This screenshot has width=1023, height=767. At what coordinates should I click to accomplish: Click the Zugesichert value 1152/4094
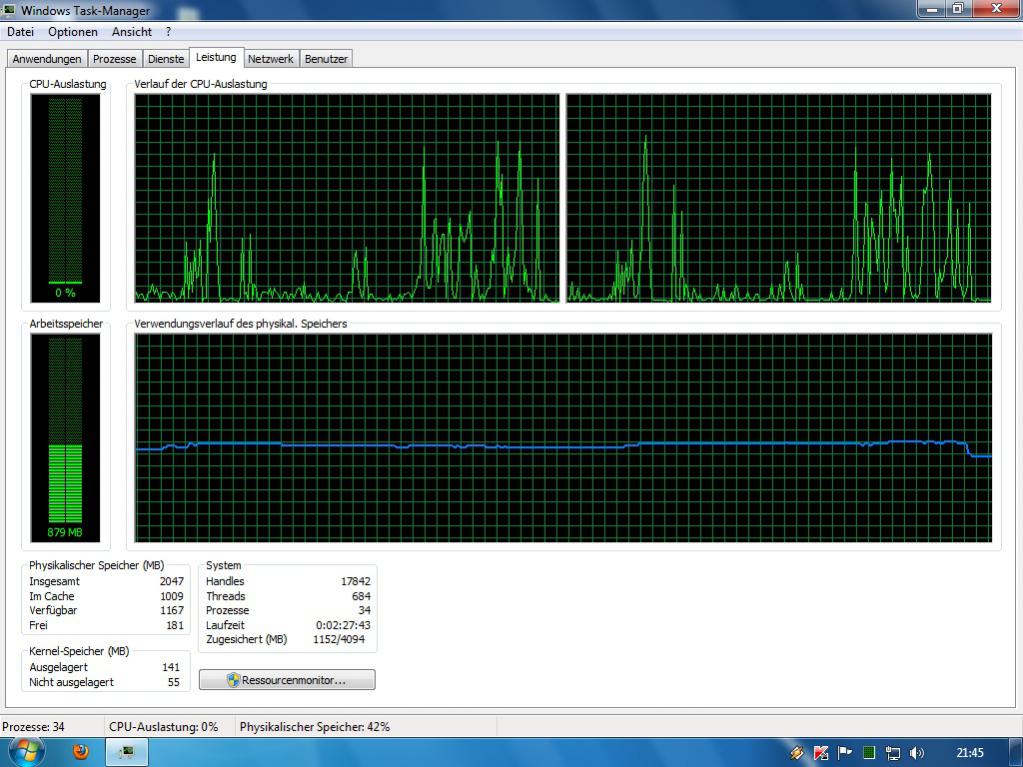tap(339, 640)
